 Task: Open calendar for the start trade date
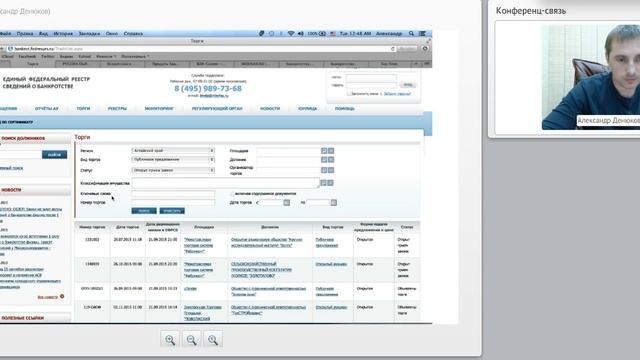tap(287, 202)
